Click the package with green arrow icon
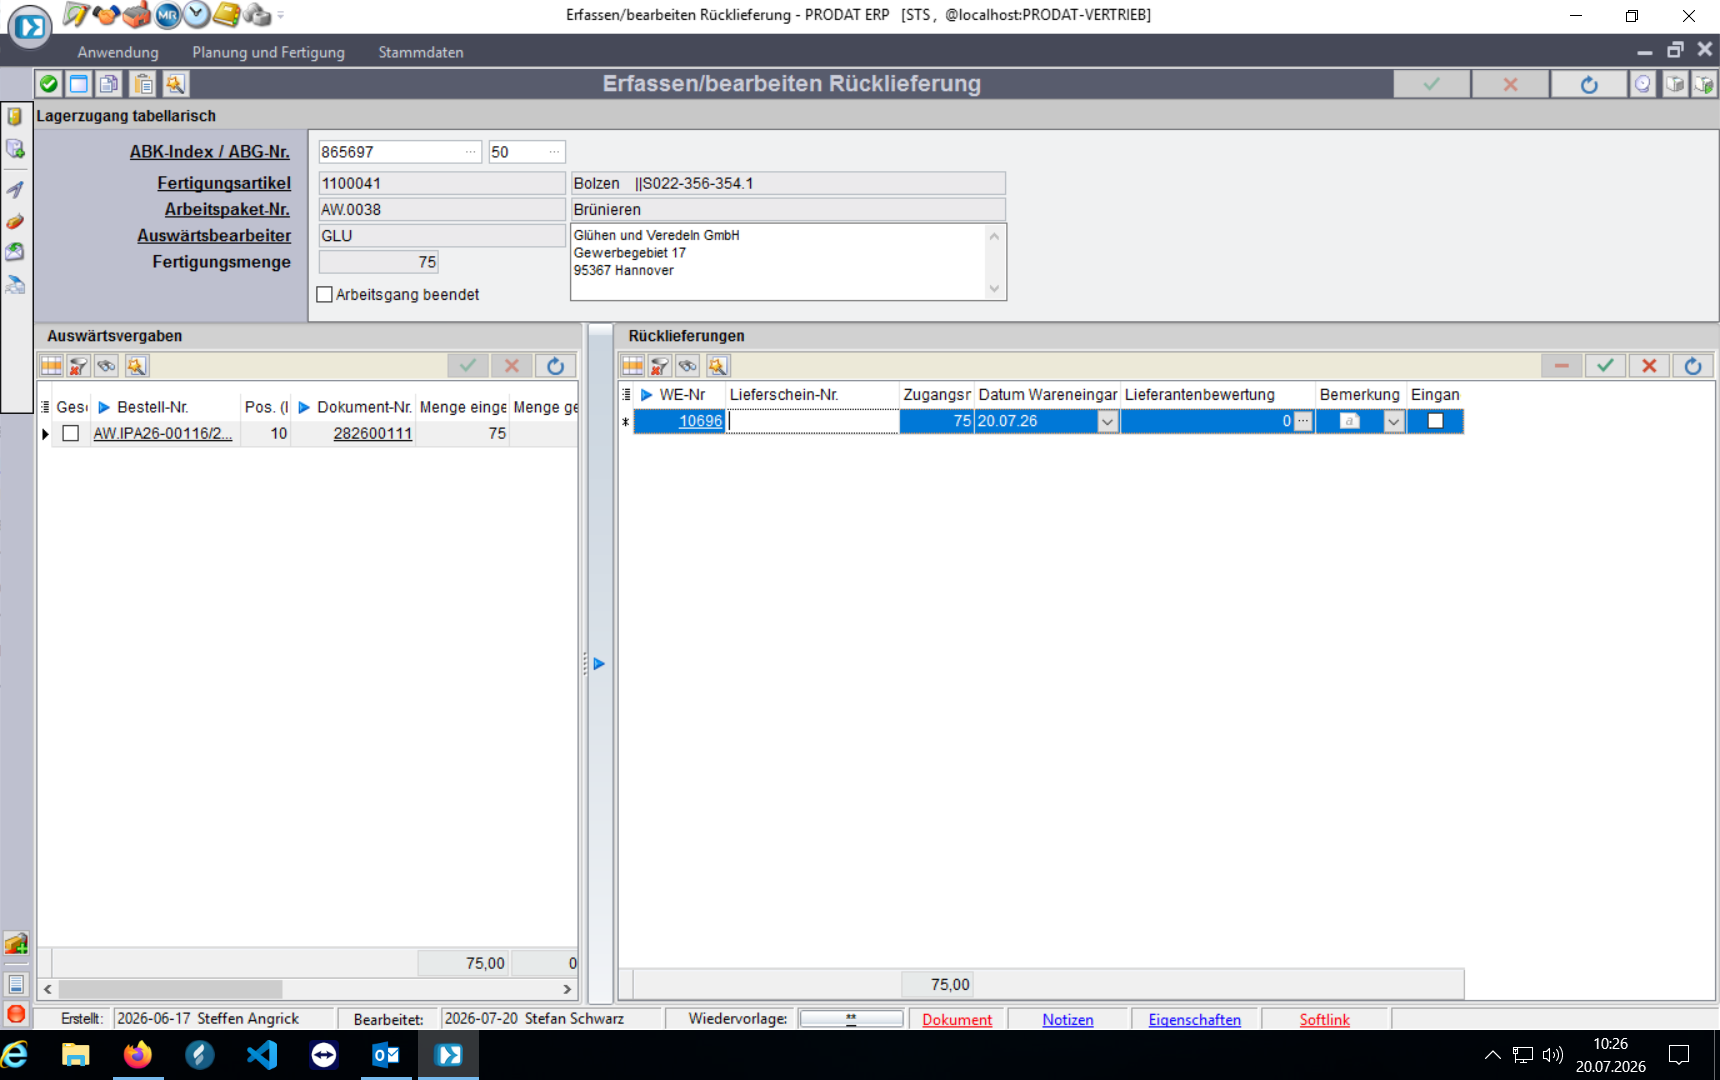 [x=1704, y=84]
